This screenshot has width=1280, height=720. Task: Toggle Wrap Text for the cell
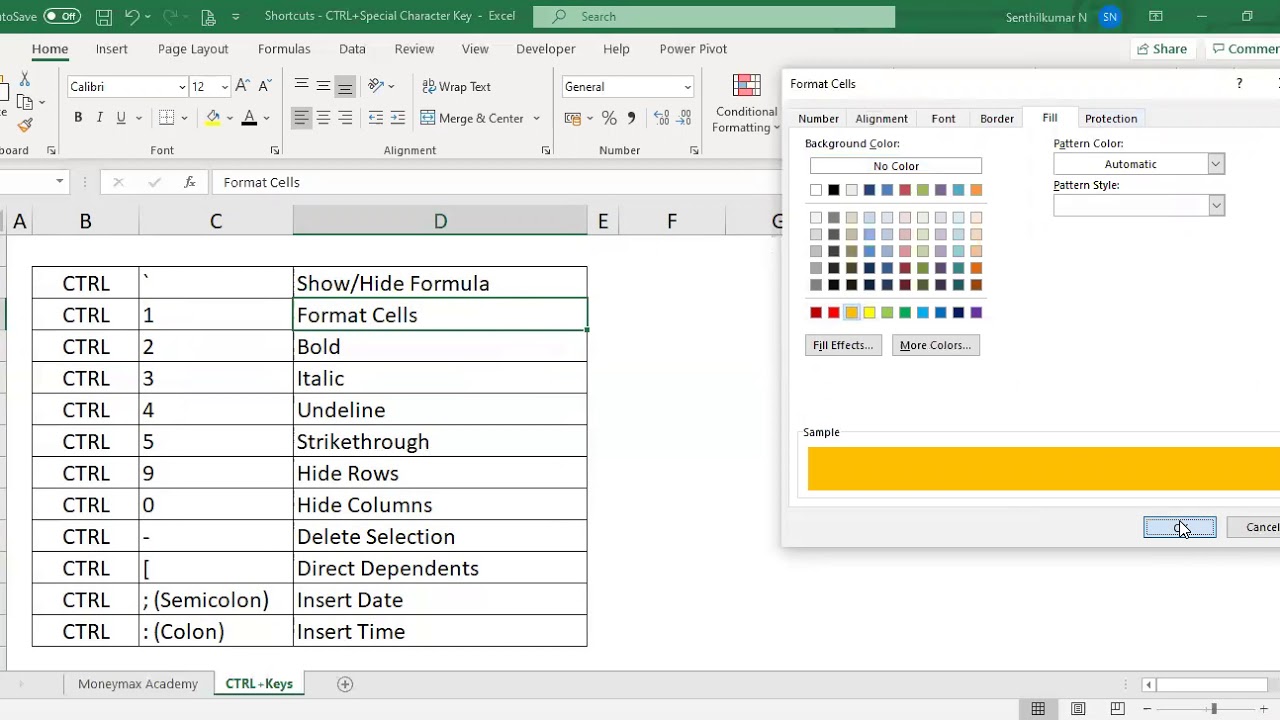tap(456, 87)
